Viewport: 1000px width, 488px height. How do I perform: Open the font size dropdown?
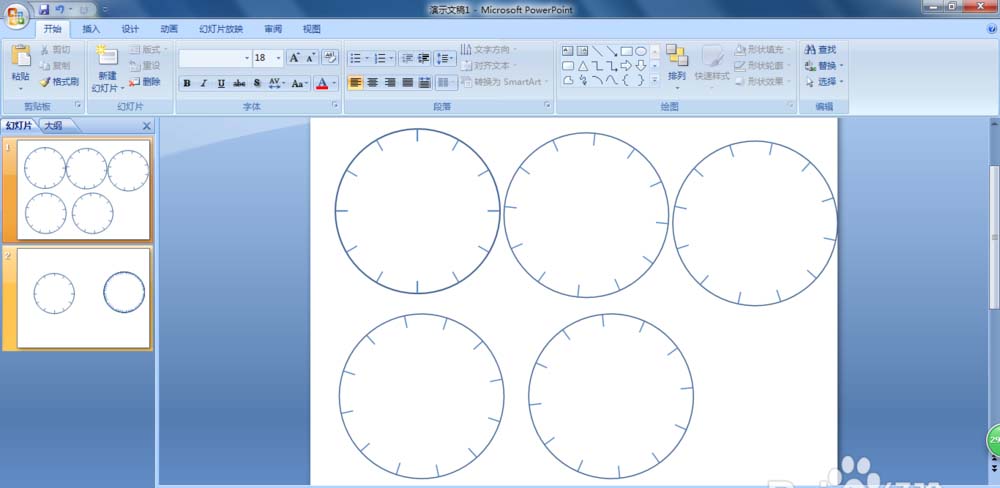click(x=279, y=58)
